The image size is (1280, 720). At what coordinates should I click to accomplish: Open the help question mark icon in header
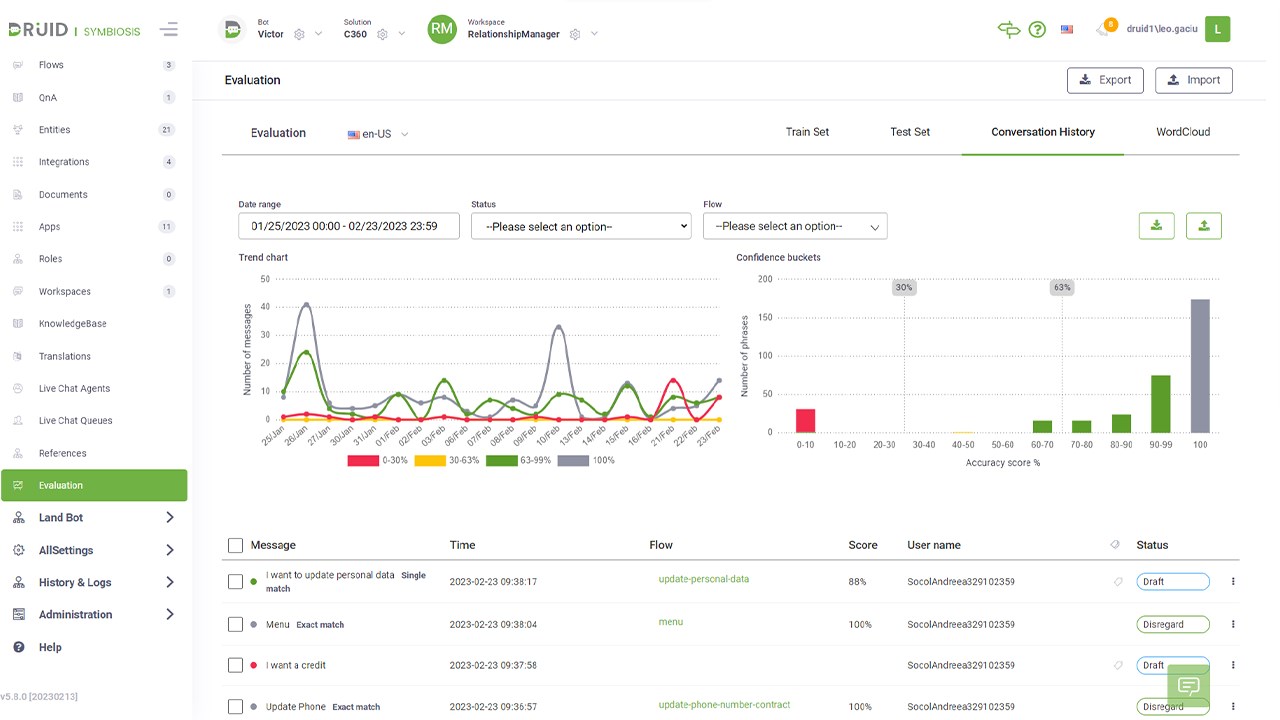[1037, 30]
